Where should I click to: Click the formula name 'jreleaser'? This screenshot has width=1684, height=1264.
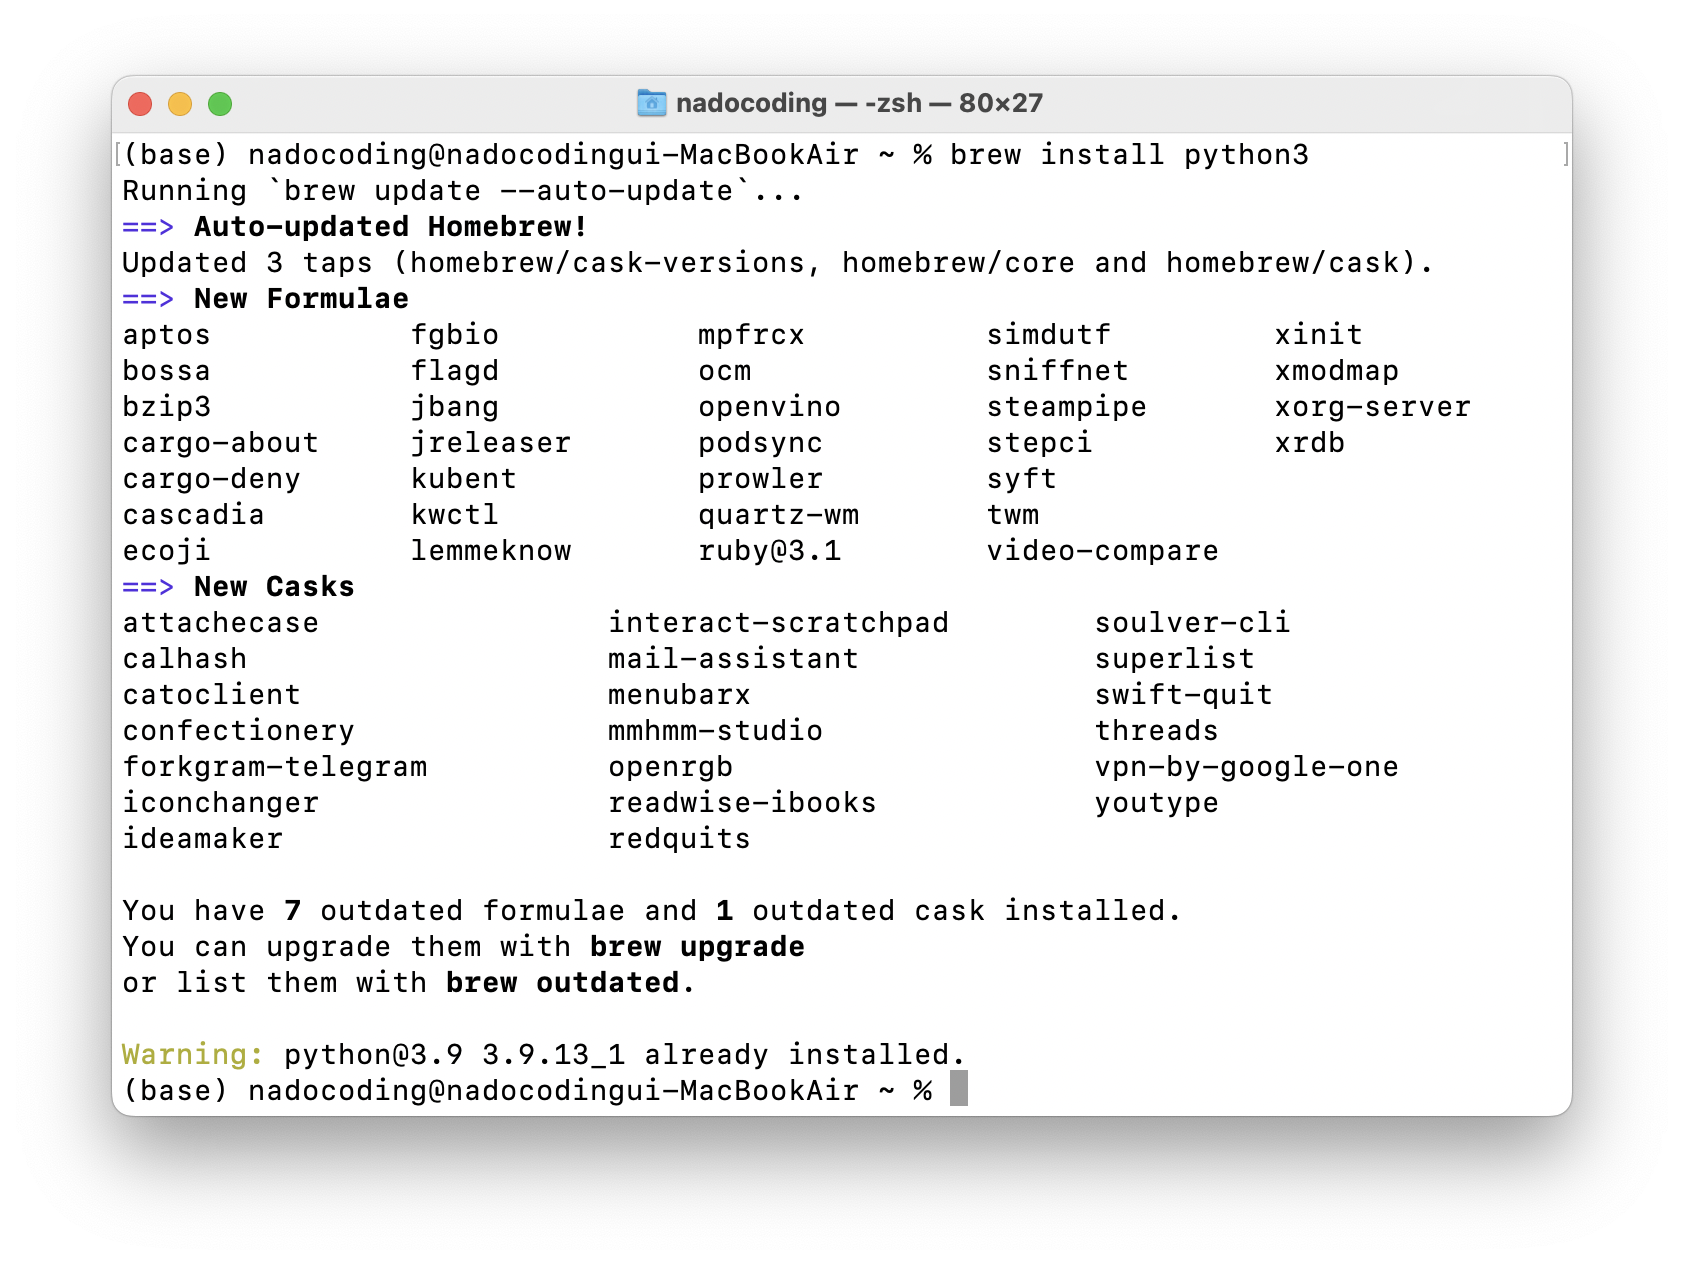pos(490,443)
